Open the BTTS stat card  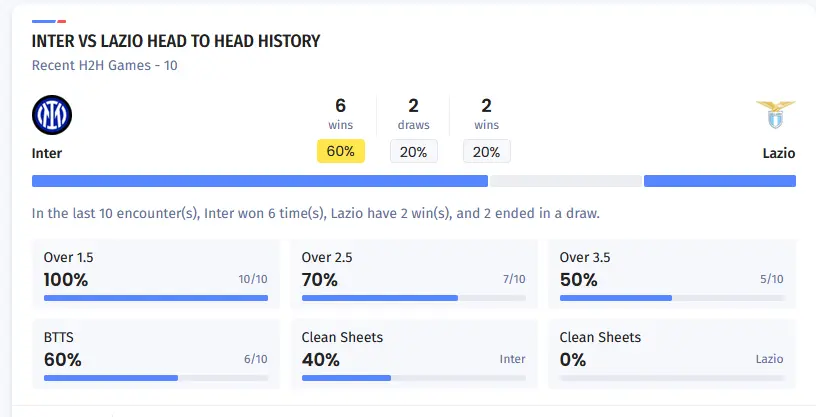pyautogui.click(x=155, y=353)
